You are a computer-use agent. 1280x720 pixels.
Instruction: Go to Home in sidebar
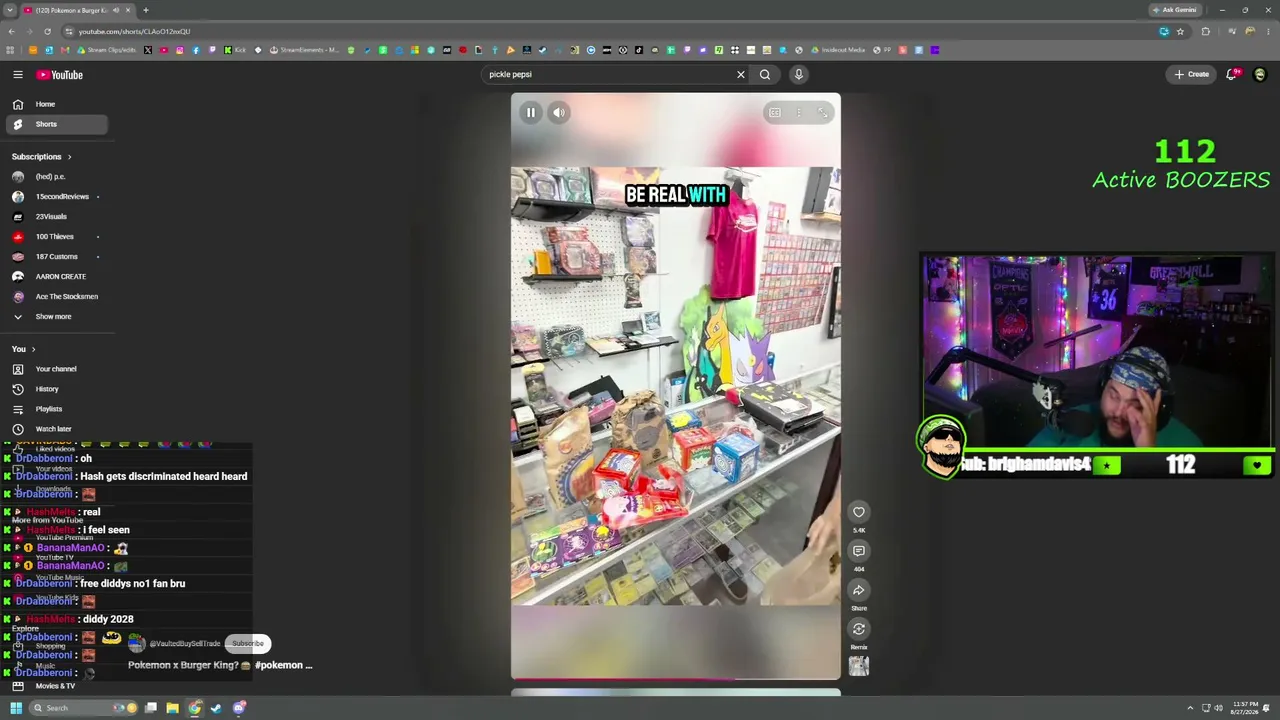coord(55,104)
